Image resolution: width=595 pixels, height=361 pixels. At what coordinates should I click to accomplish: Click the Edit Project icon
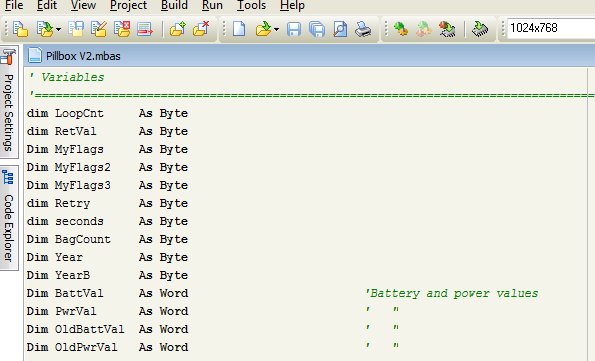99,29
